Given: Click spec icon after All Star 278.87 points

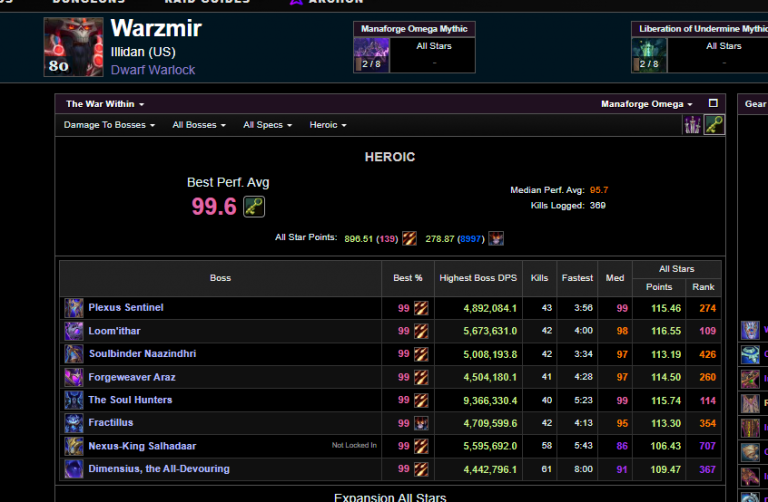Looking at the screenshot, I should click(496, 239).
